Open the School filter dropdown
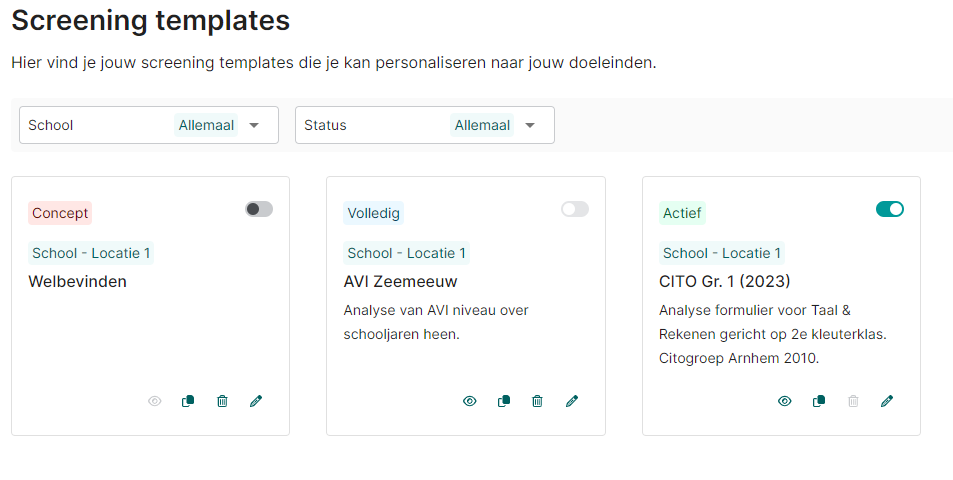This screenshot has width=953, height=480. pyautogui.click(x=148, y=125)
